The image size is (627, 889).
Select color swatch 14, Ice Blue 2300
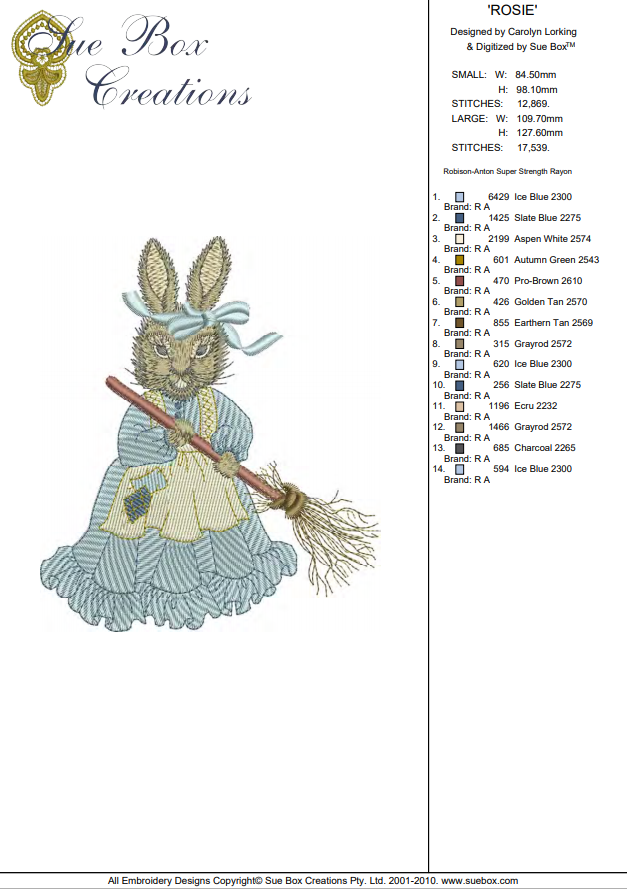pos(460,469)
